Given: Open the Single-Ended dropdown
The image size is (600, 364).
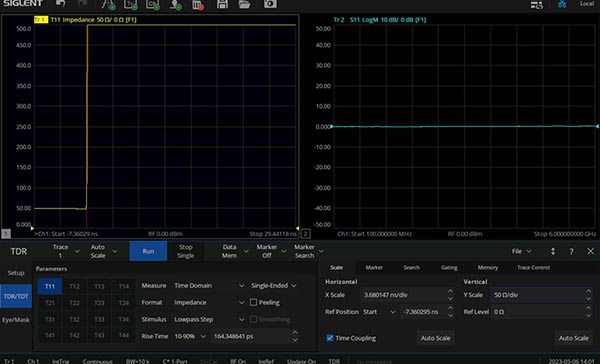Looking at the screenshot, I should [x=273, y=286].
